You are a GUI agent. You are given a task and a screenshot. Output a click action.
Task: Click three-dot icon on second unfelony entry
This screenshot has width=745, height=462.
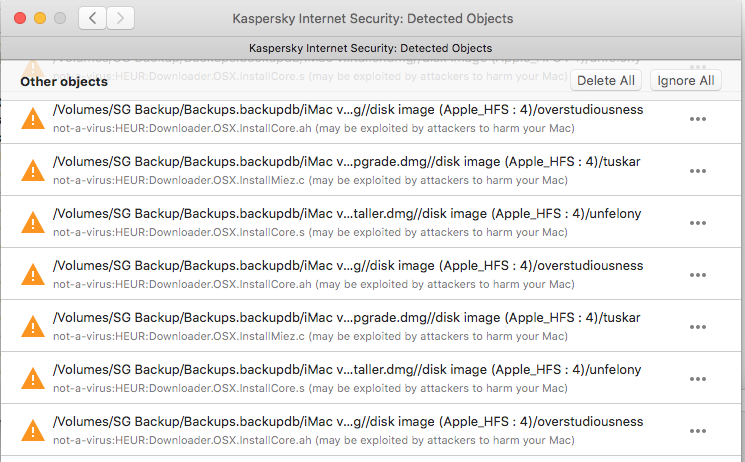pyautogui.click(x=698, y=379)
